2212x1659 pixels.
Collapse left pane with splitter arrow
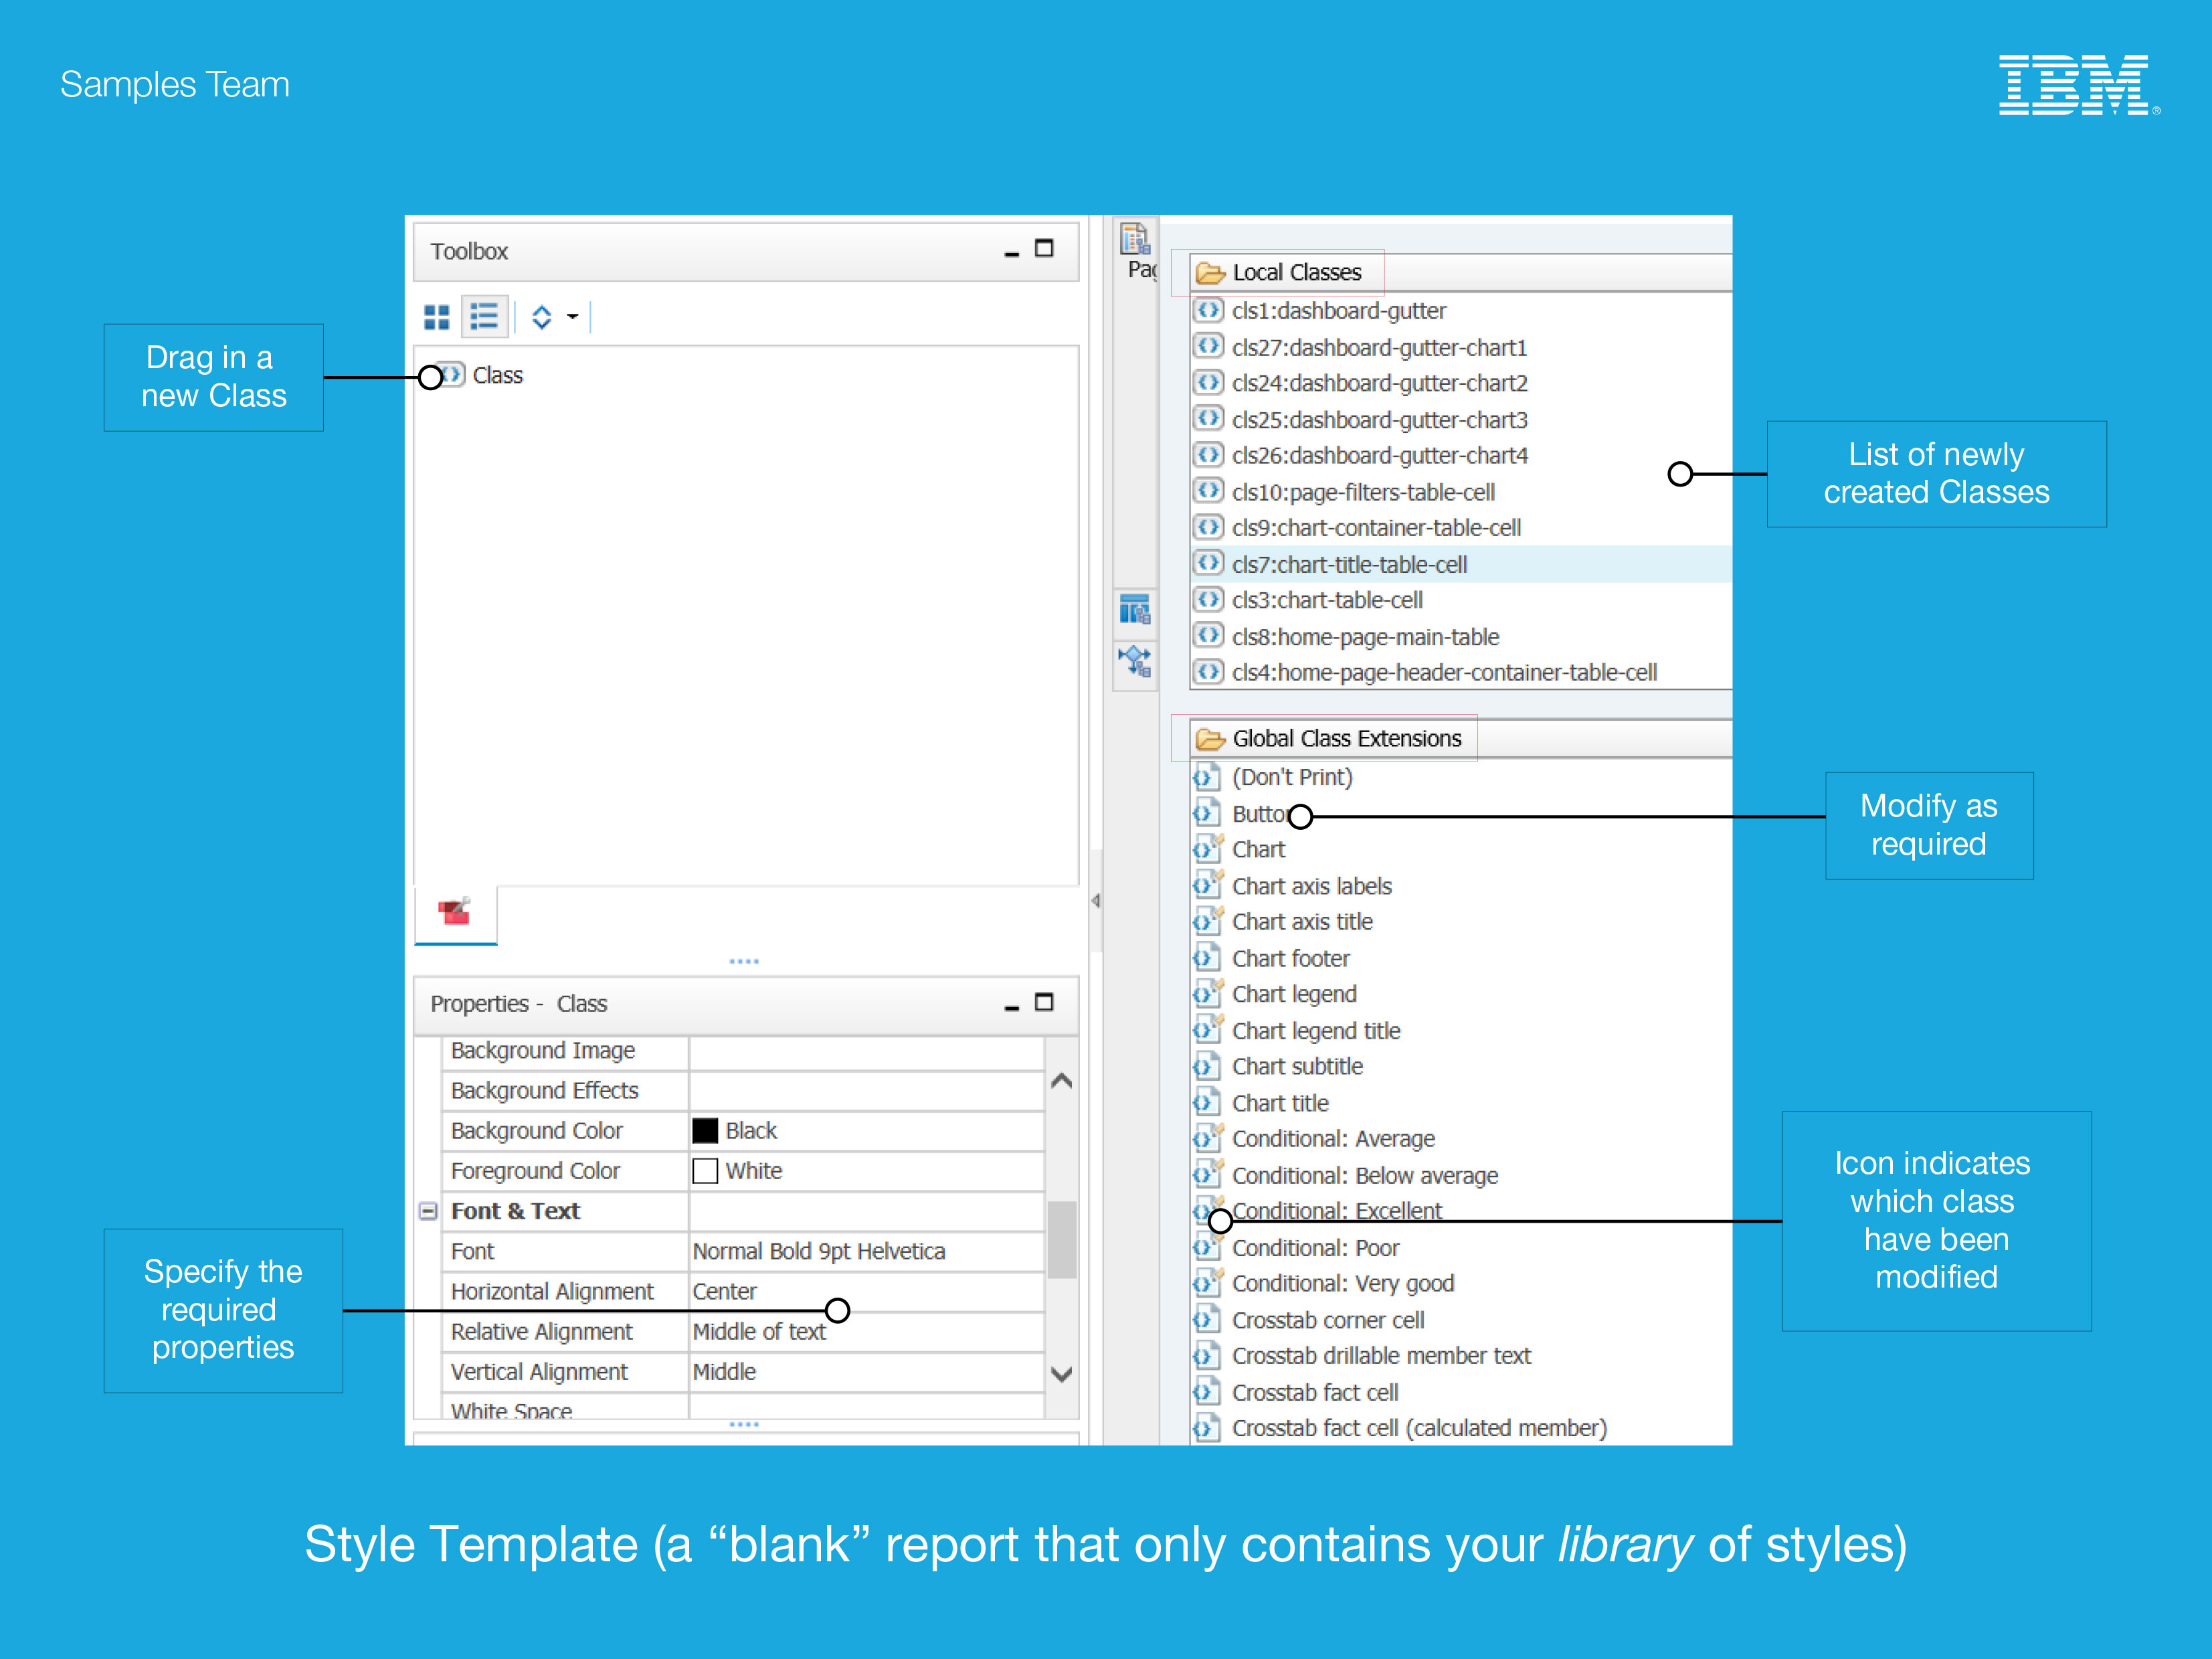(x=1096, y=901)
